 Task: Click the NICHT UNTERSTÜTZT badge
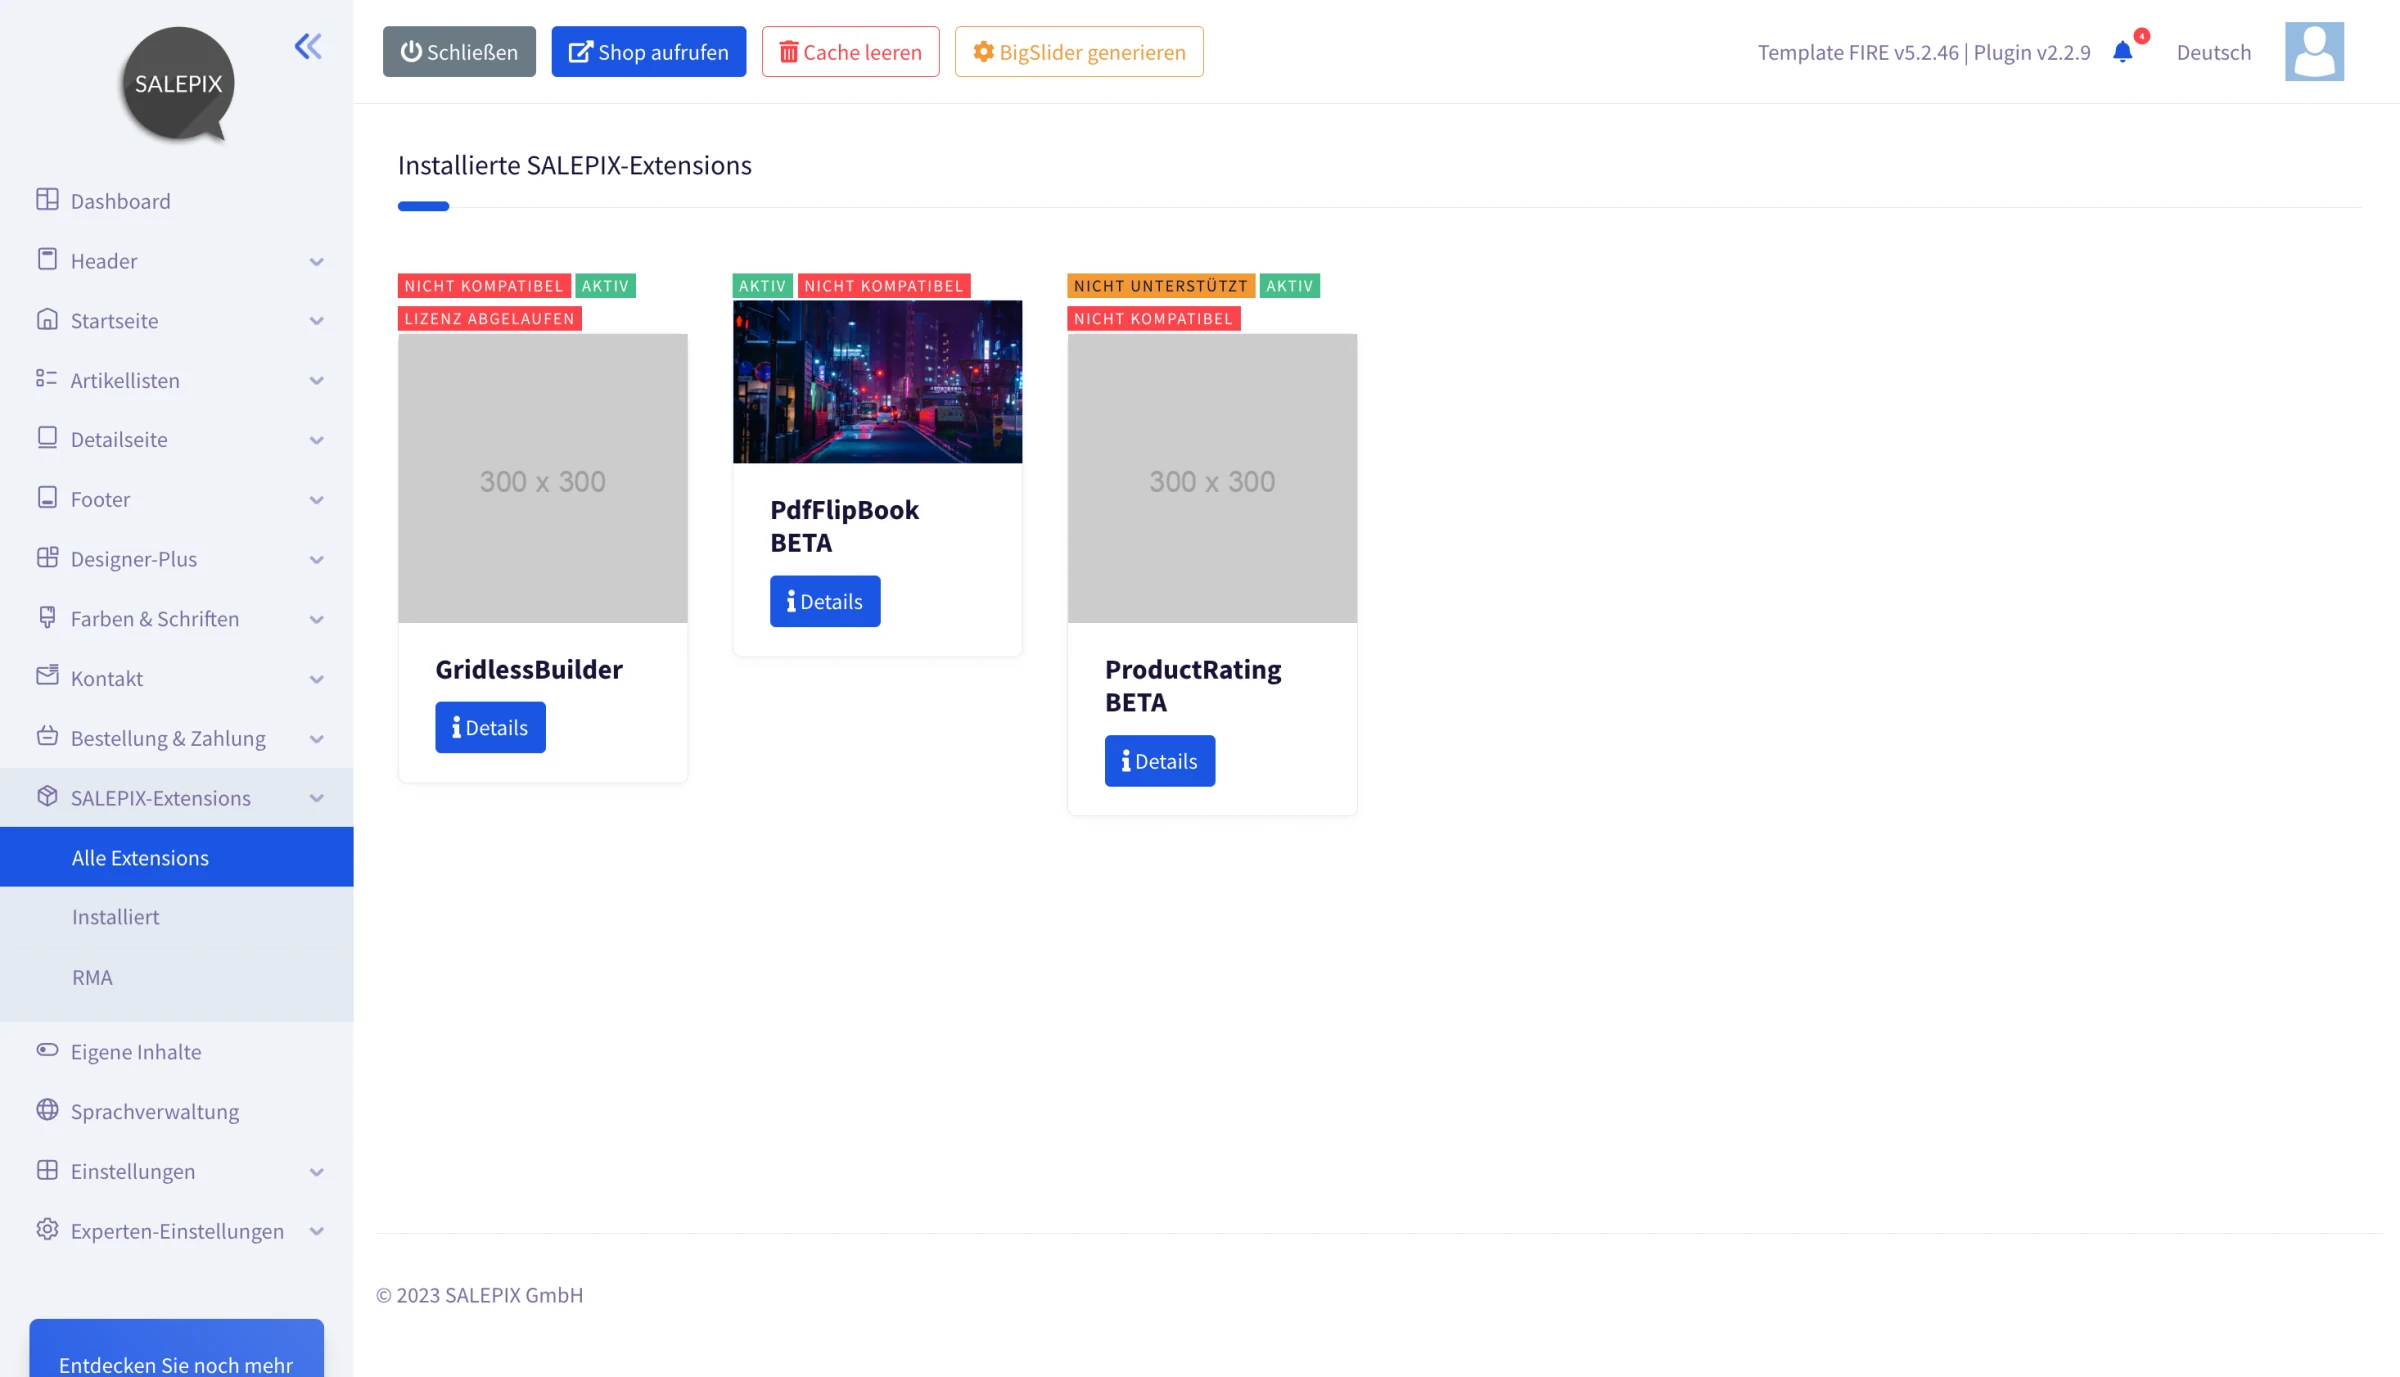pos(1161,286)
